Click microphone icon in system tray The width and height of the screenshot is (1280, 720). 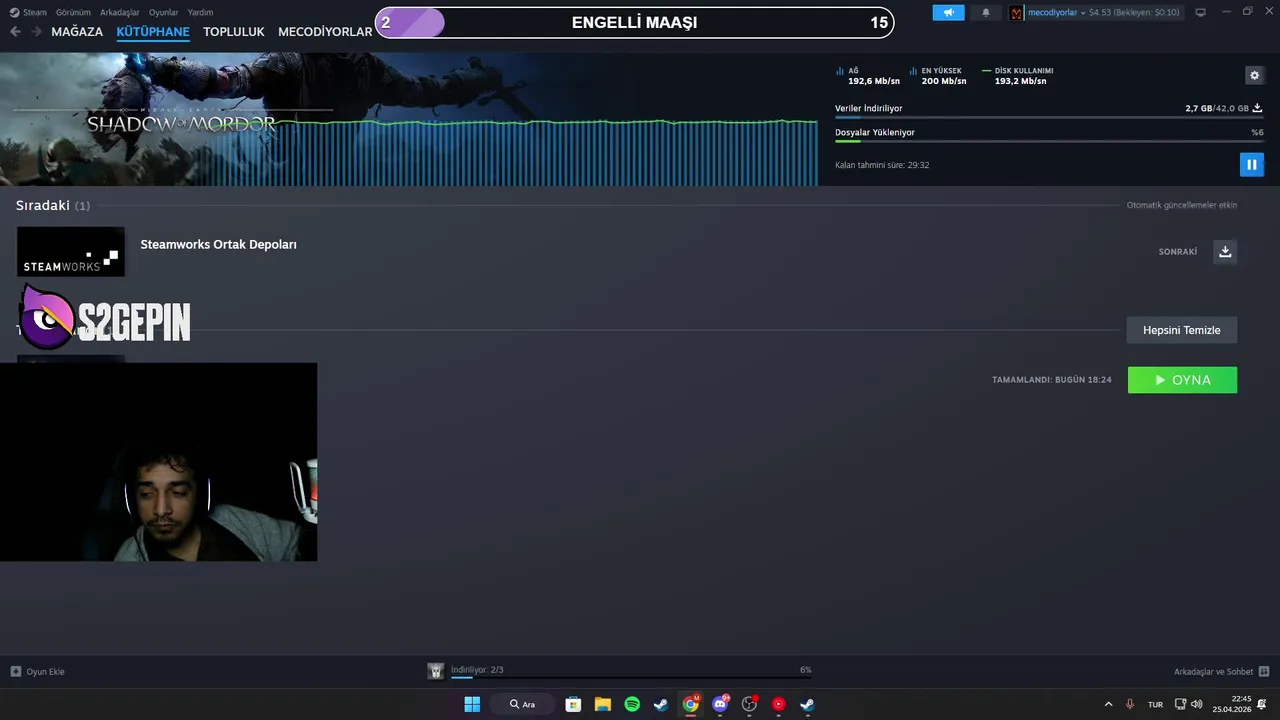(x=1130, y=704)
